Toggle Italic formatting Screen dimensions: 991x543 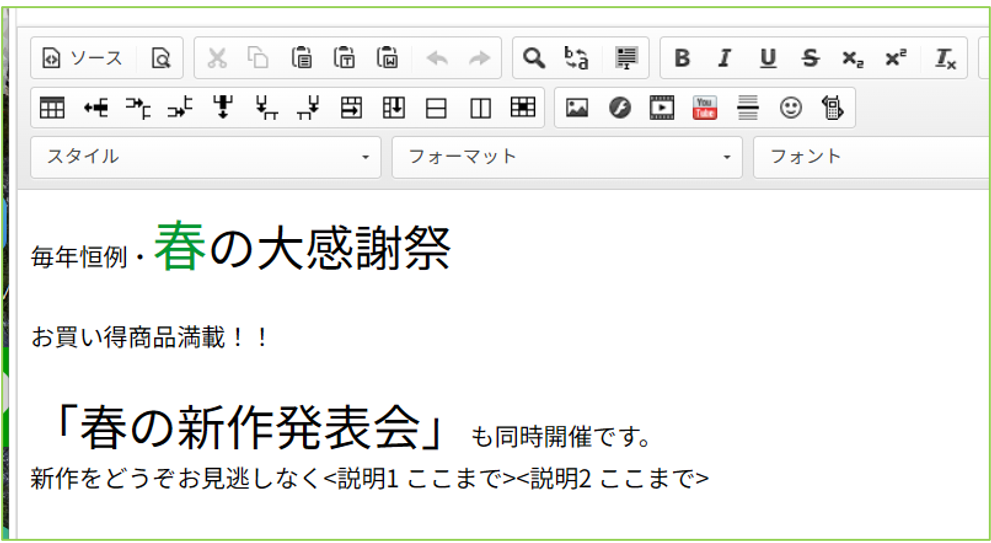(724, 58)
